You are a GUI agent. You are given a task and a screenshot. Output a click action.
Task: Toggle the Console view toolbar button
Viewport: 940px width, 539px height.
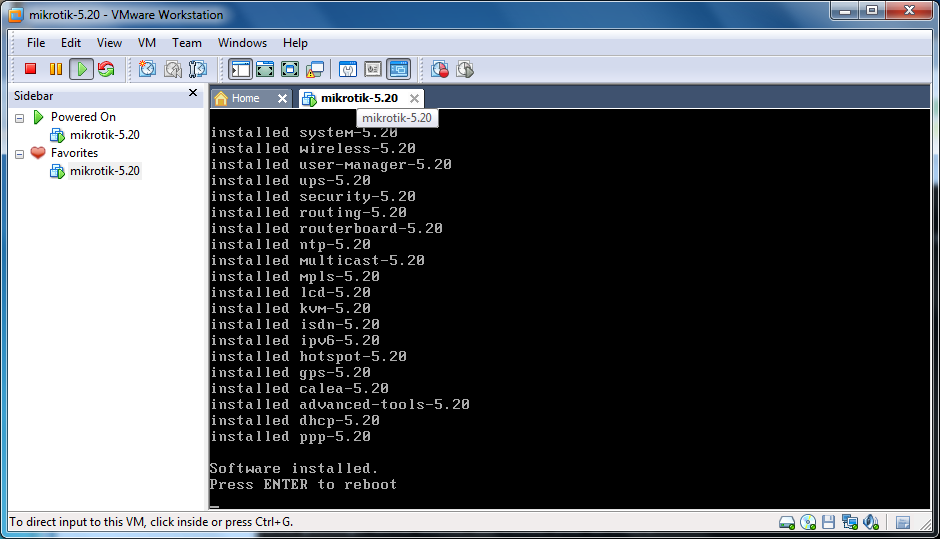pos(399,69)
